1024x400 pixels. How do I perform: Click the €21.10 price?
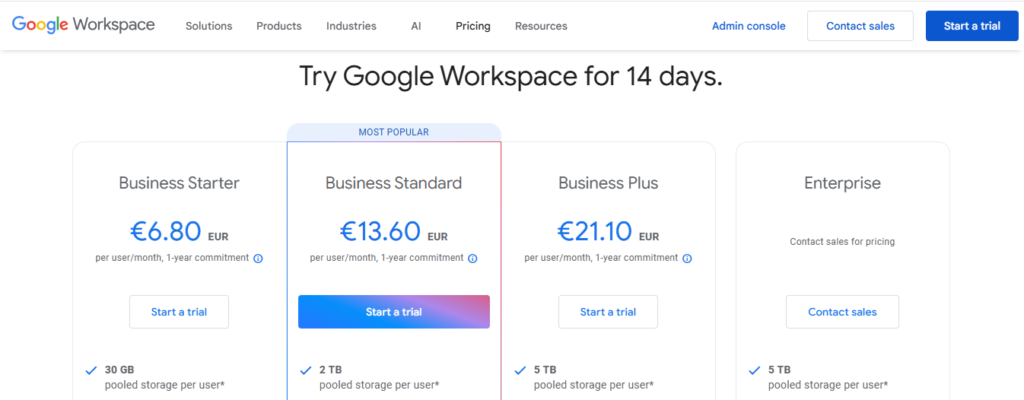594,231
